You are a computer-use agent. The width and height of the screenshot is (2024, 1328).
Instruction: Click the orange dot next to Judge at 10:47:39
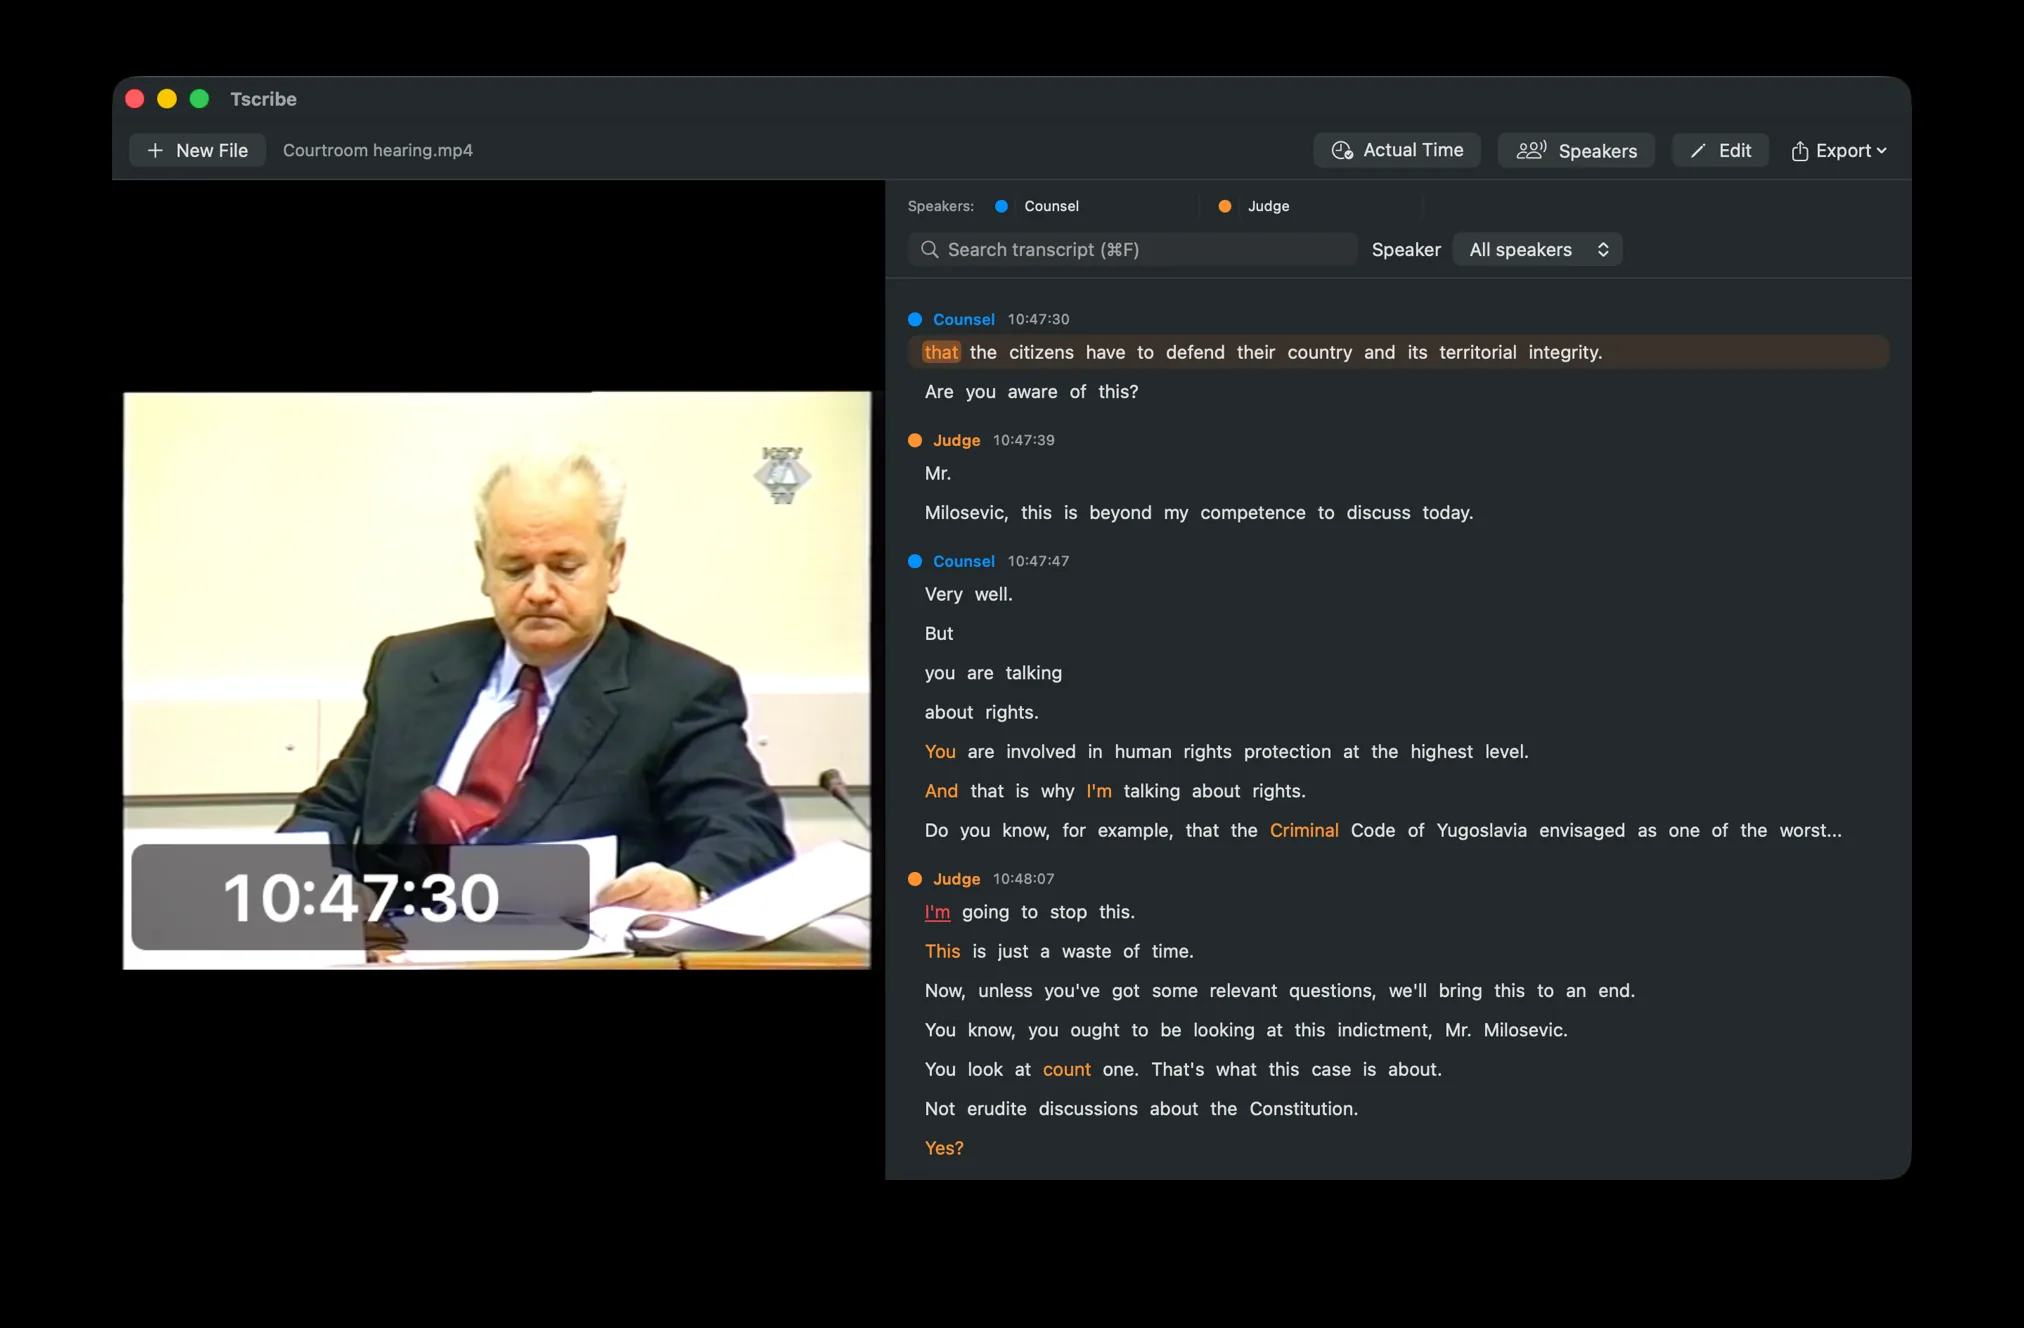click(x=914, y=440)
